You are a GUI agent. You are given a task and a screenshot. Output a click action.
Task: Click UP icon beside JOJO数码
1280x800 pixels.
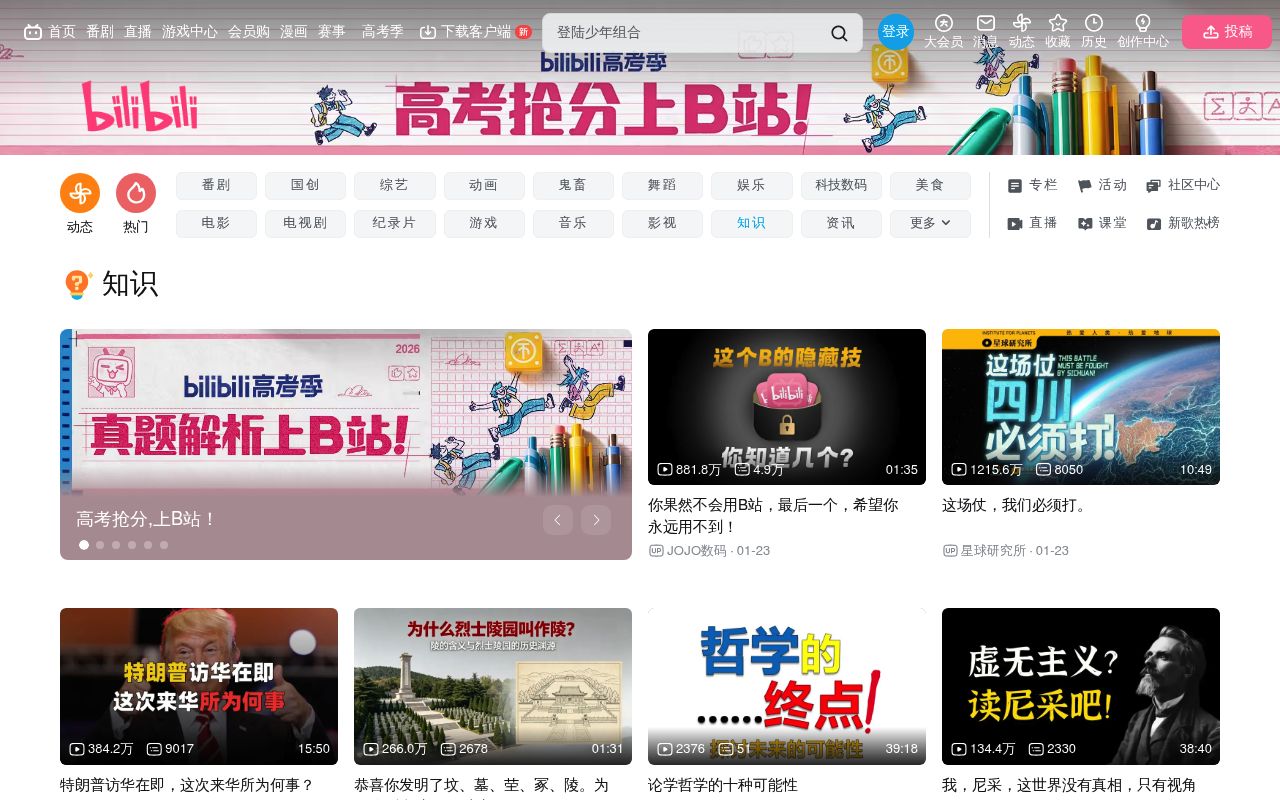pyautogui.click(x=656, y=551)
